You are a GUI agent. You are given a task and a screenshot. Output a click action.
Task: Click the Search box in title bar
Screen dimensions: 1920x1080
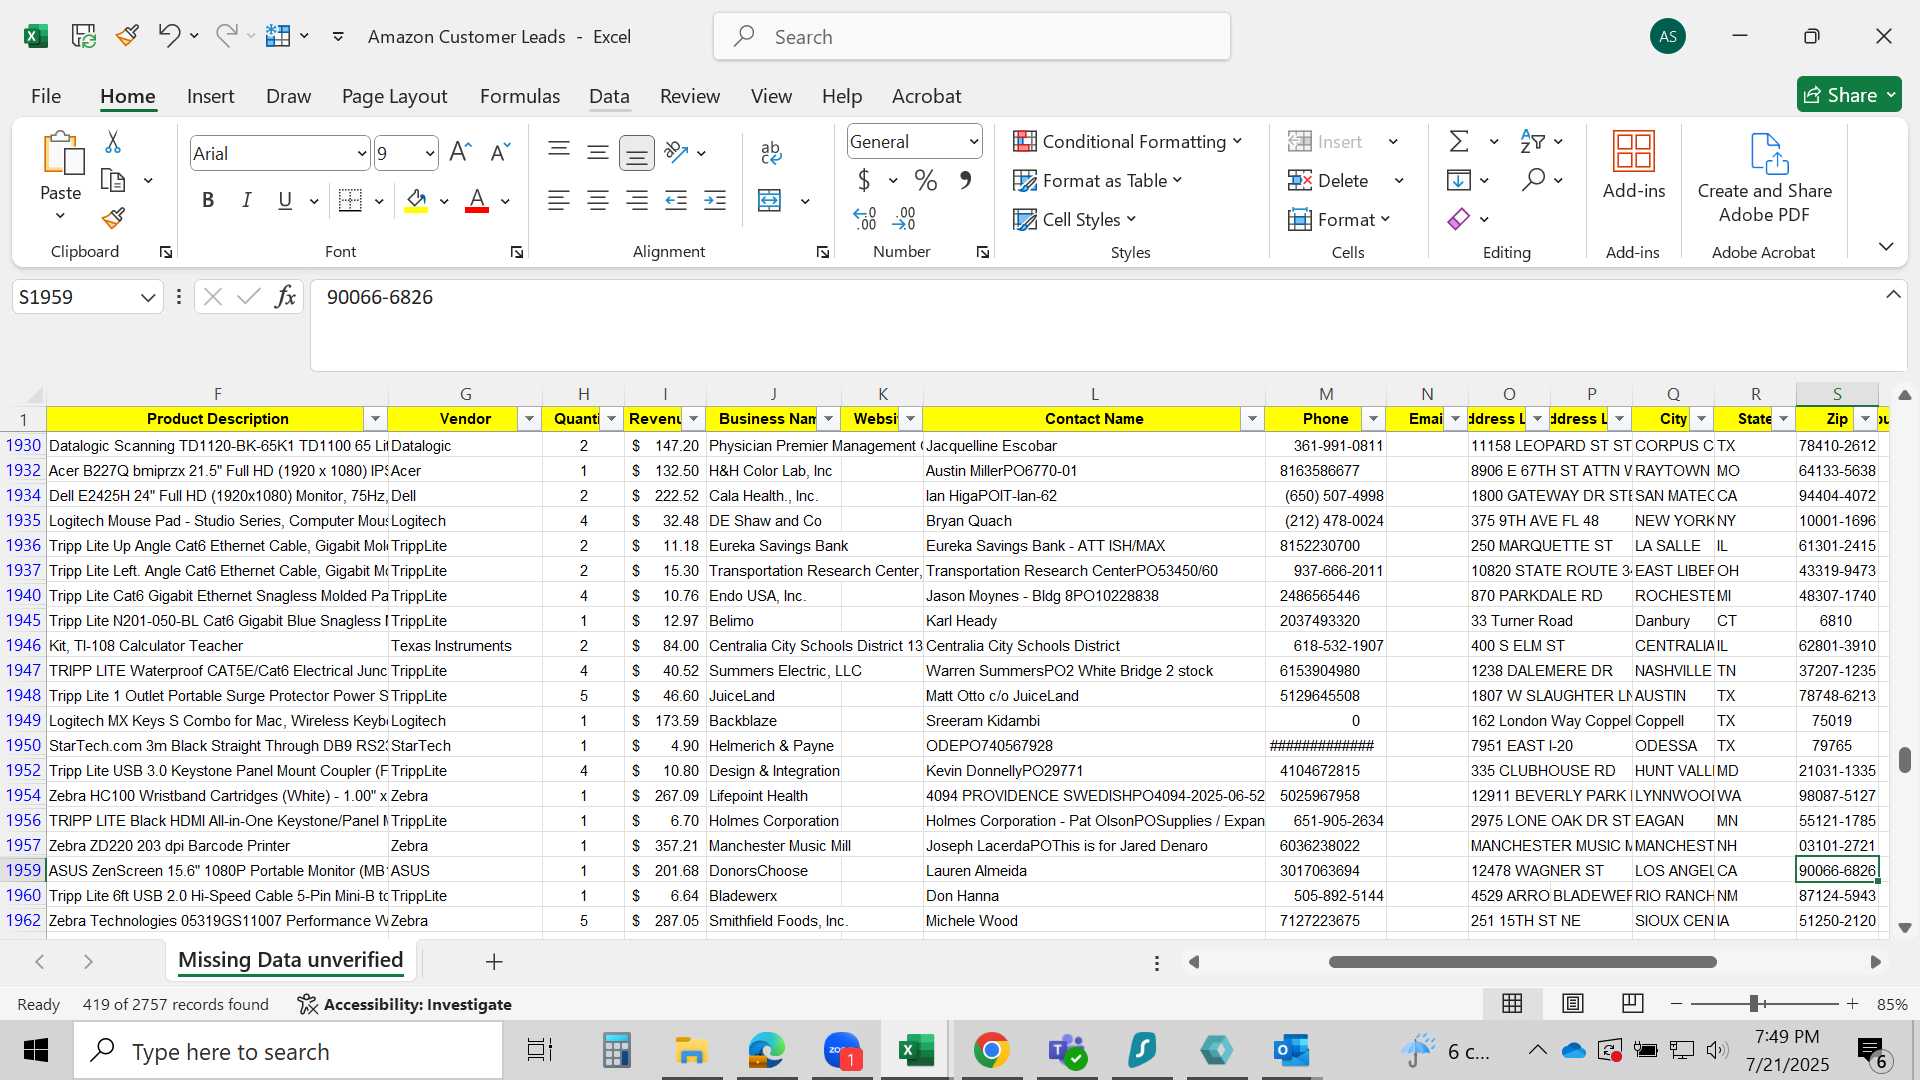[971, 37]
